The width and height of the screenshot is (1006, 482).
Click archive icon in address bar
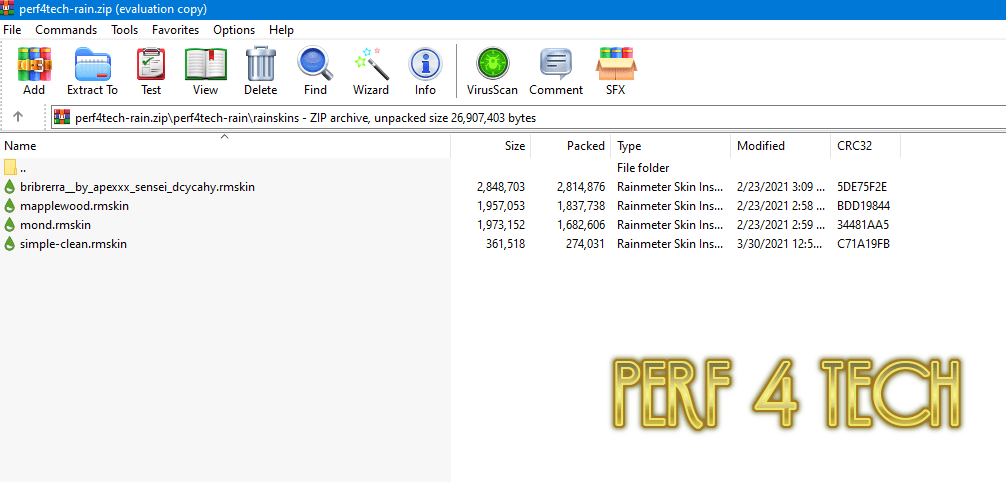click(62, 117)
